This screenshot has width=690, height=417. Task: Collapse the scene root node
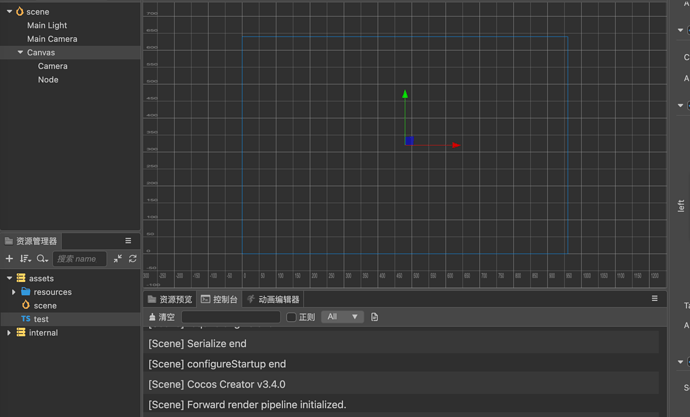(9, 12)
